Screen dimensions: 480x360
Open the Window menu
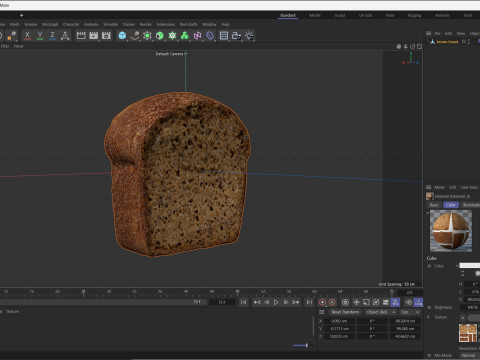(209, 24)
